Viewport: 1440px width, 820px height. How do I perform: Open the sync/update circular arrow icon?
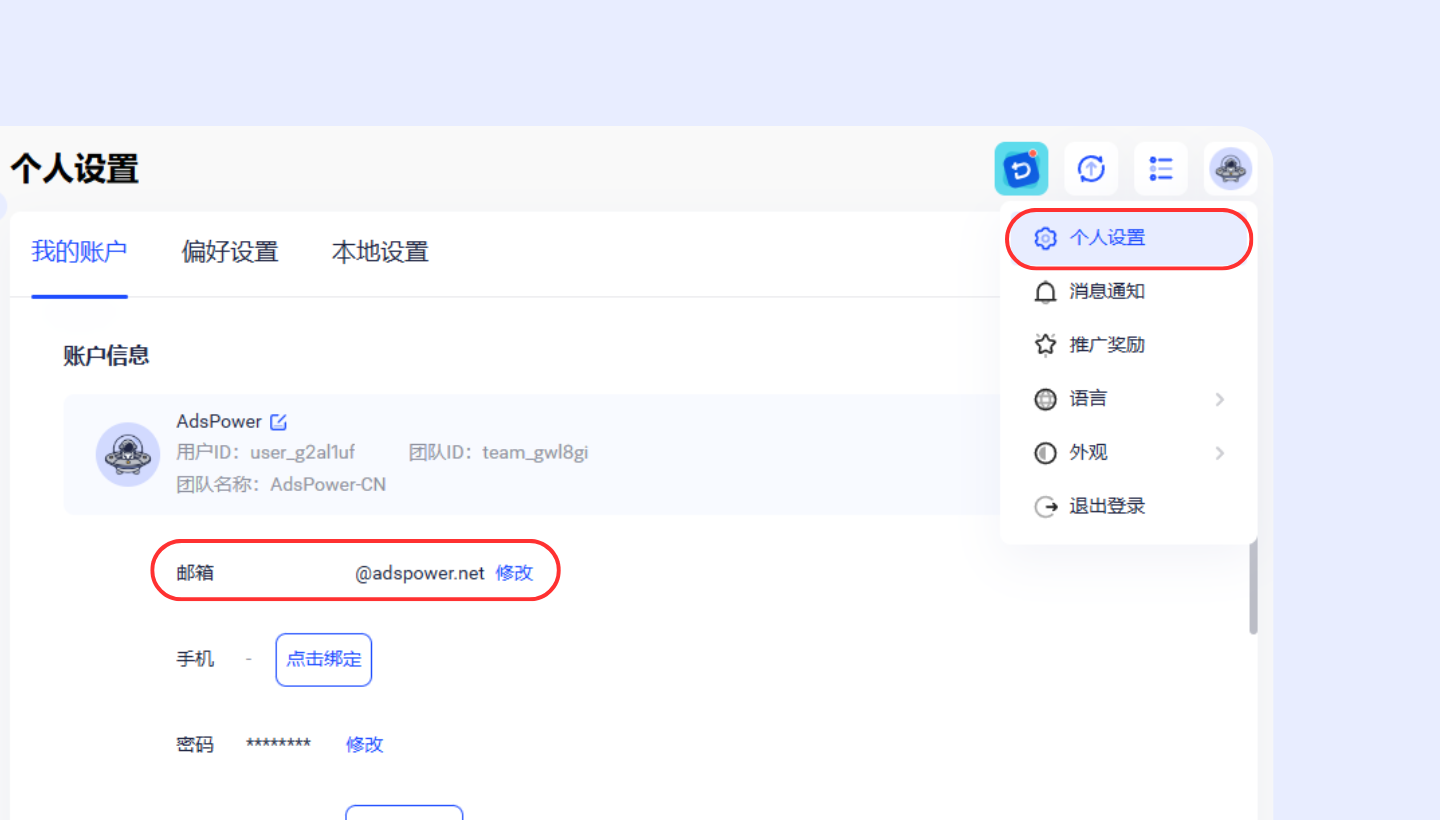(x=1091, y=168)
